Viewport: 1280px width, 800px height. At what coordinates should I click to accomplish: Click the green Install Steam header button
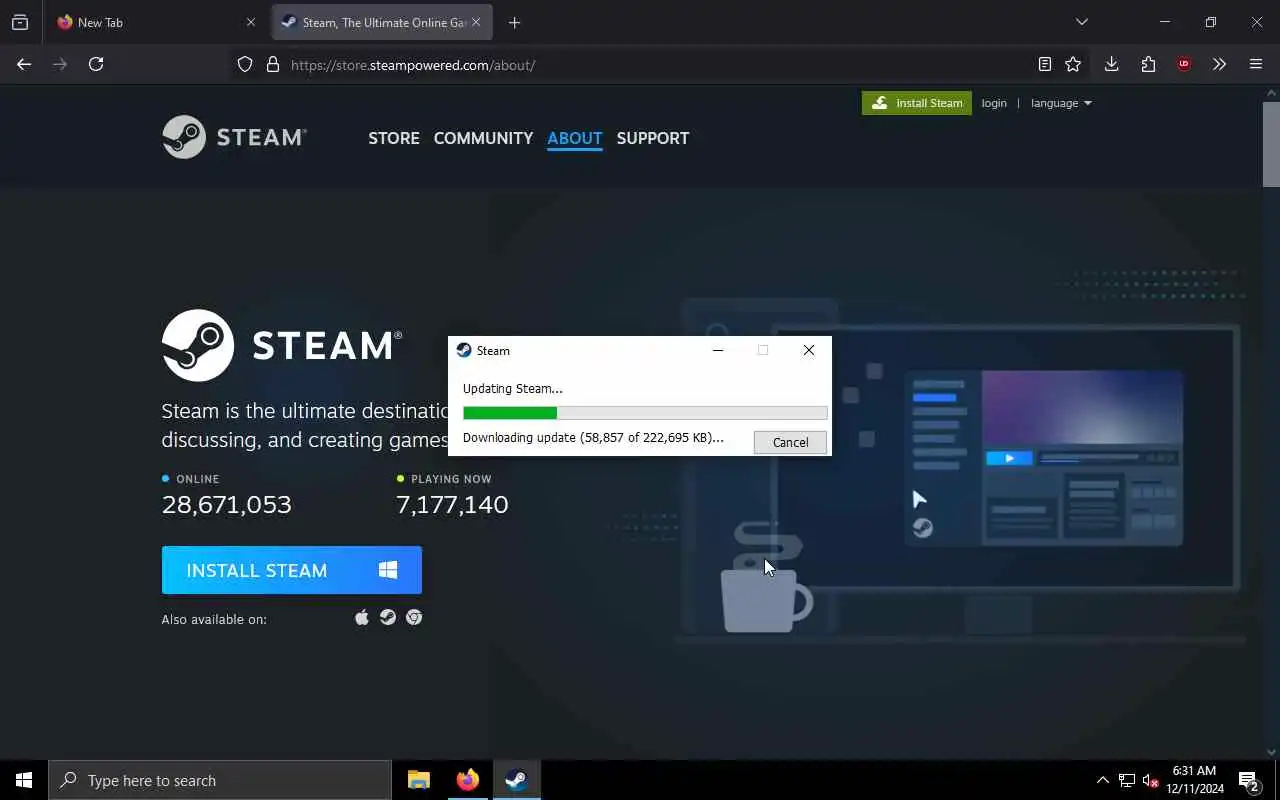click(x=917, y=103)
